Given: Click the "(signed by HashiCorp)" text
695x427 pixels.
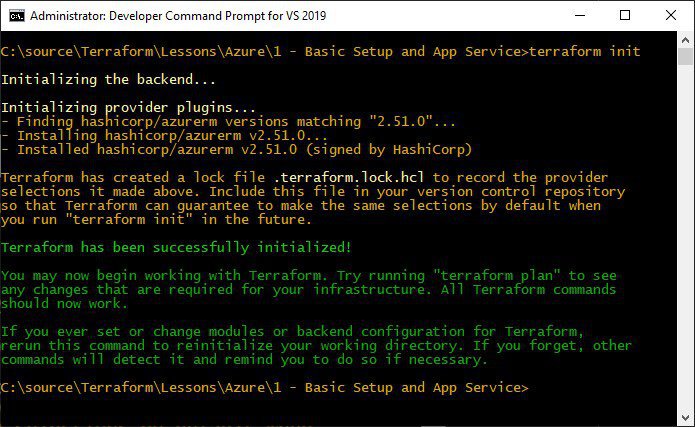Looking at the screenshot, I should point(389,149).
